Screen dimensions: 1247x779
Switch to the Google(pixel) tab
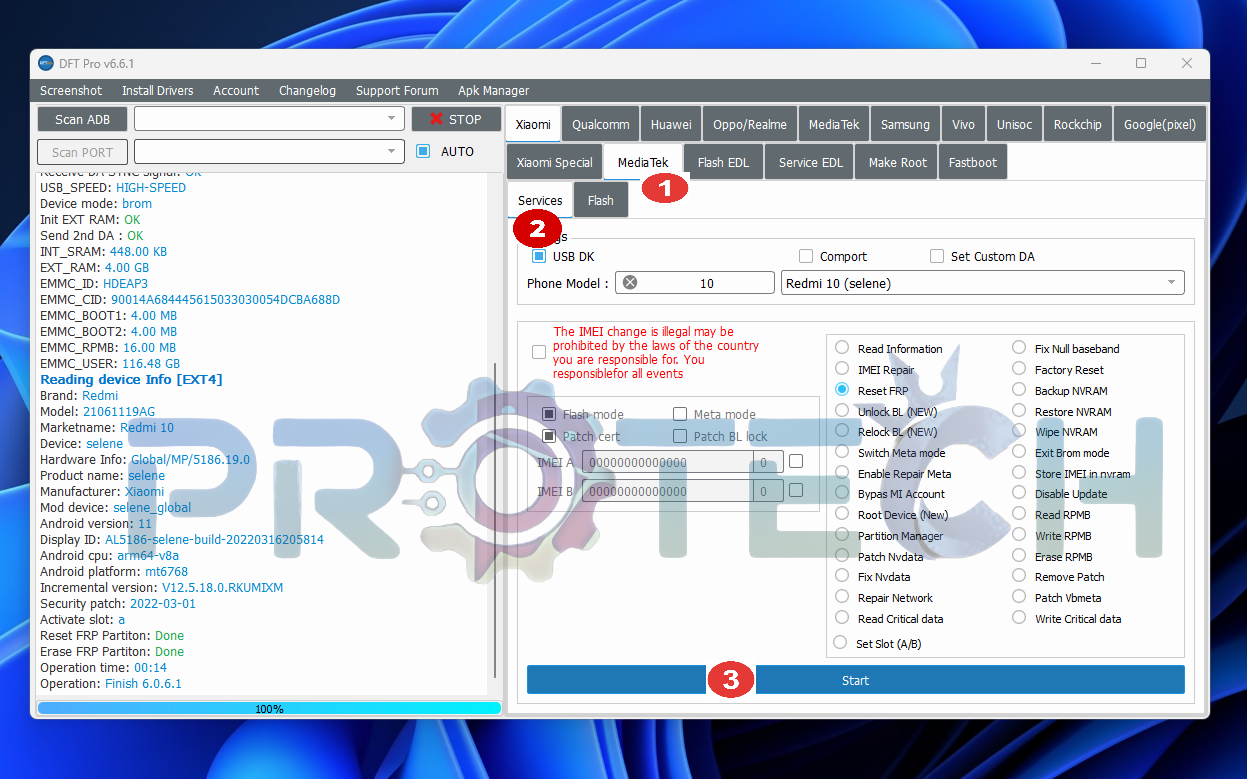coord(1160,124)
